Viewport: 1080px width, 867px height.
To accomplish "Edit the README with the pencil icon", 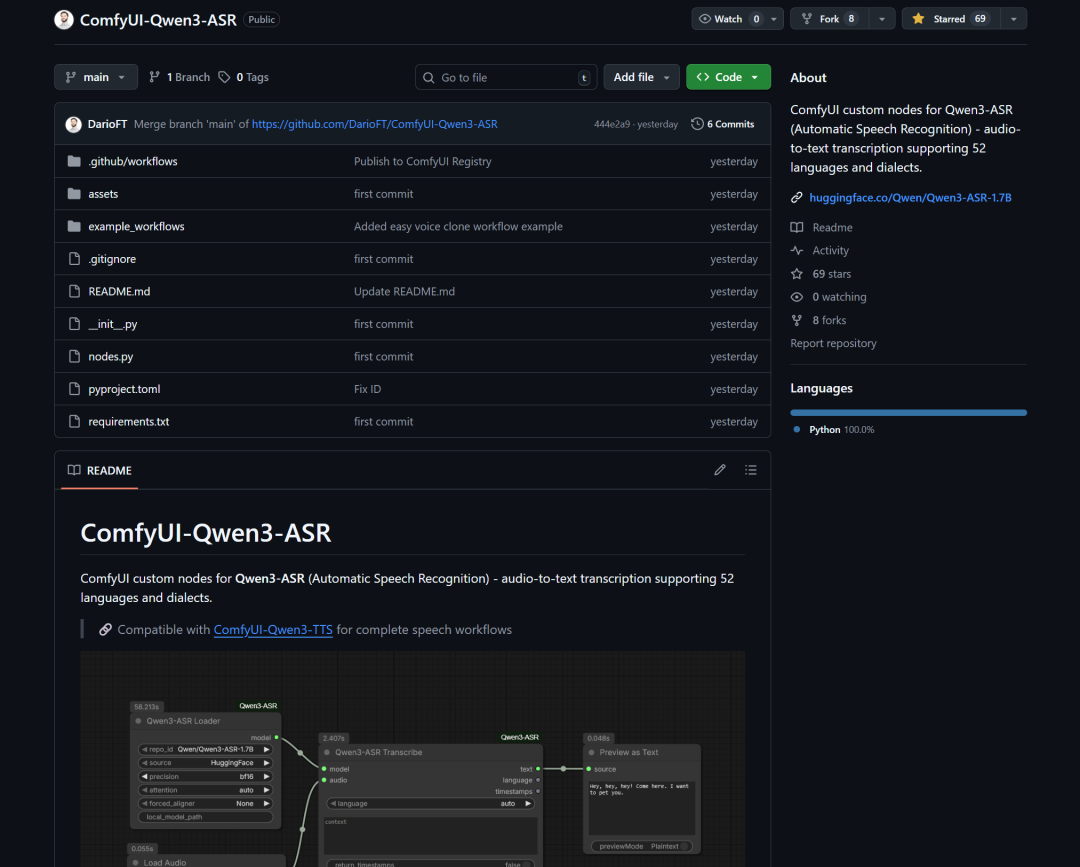I will pyautogui.click(x=720, y=470).
